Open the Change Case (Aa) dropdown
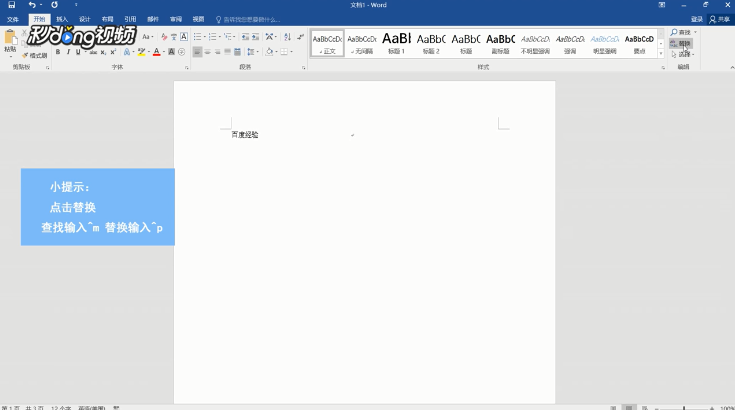 coord(148,37)
